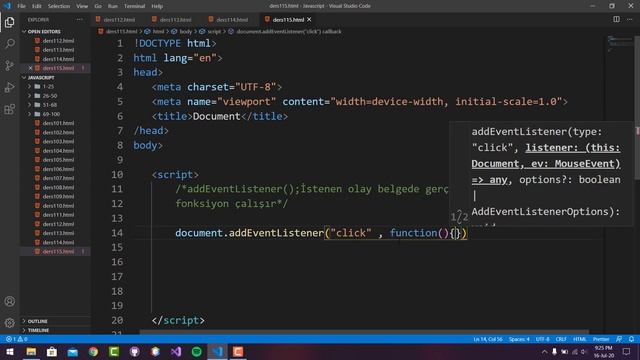The width and height of the screenshot is (640, 360).
Task: Open Spotify from the taskbar
Action: click(x=196, y=351)
